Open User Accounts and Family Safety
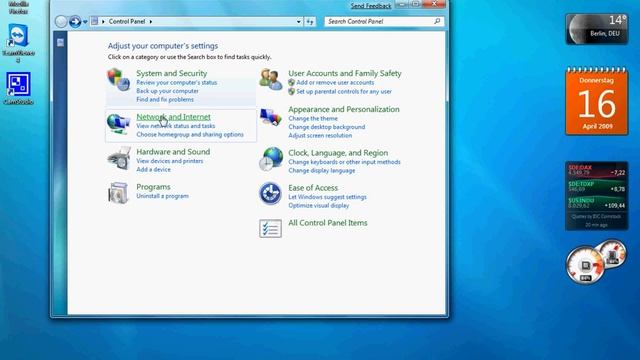 (344, 73)
